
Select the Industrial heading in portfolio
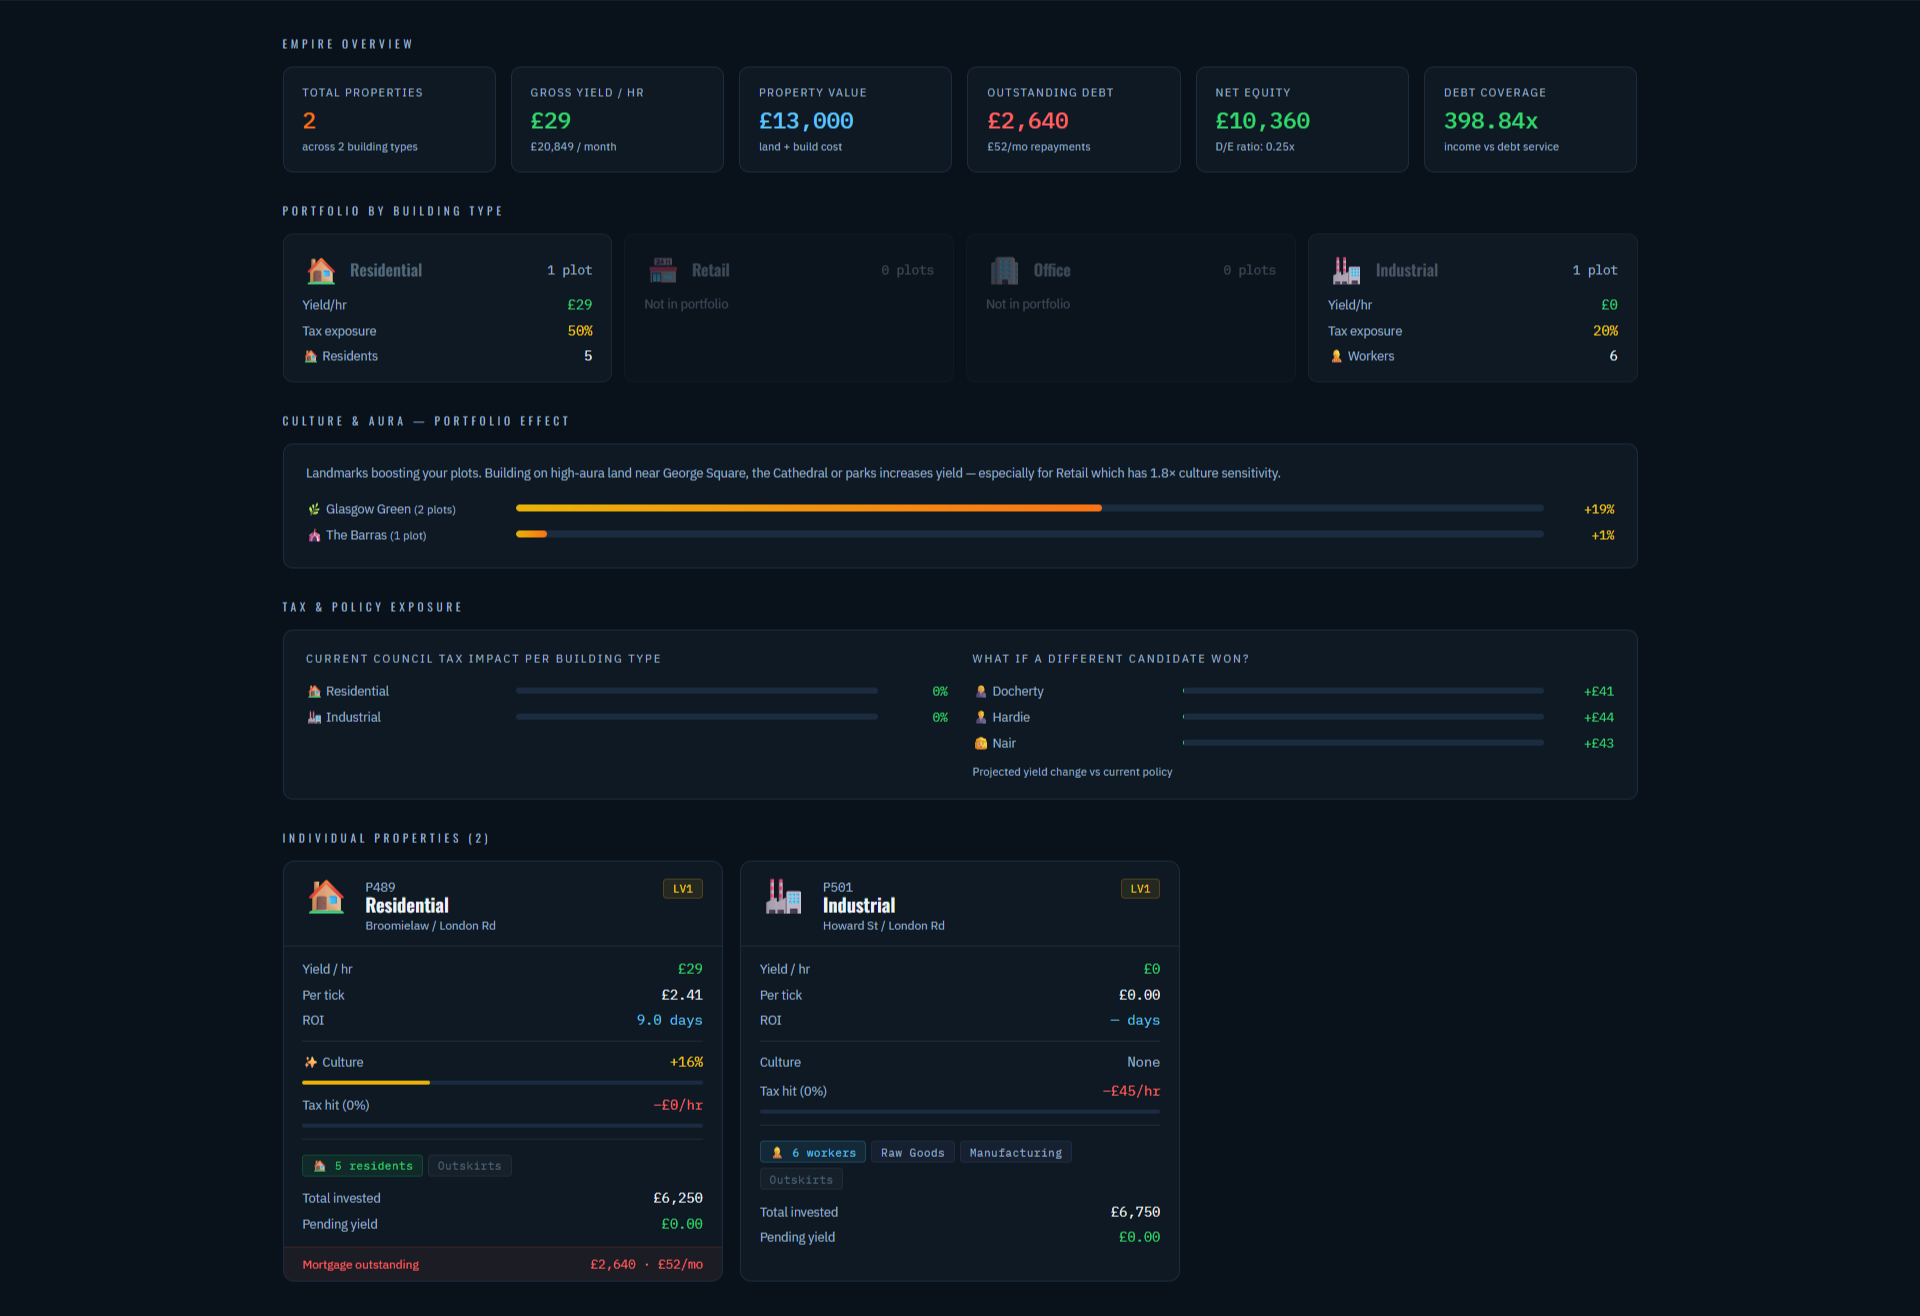[x=1407, y=270]
